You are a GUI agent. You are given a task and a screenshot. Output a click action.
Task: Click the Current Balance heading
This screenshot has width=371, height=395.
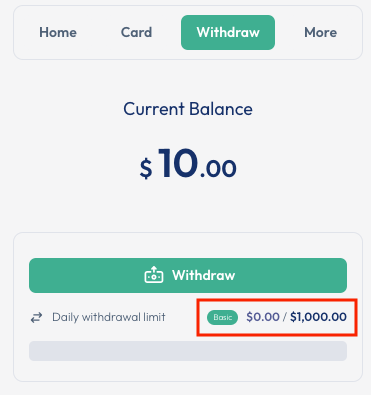click(188, 109)
